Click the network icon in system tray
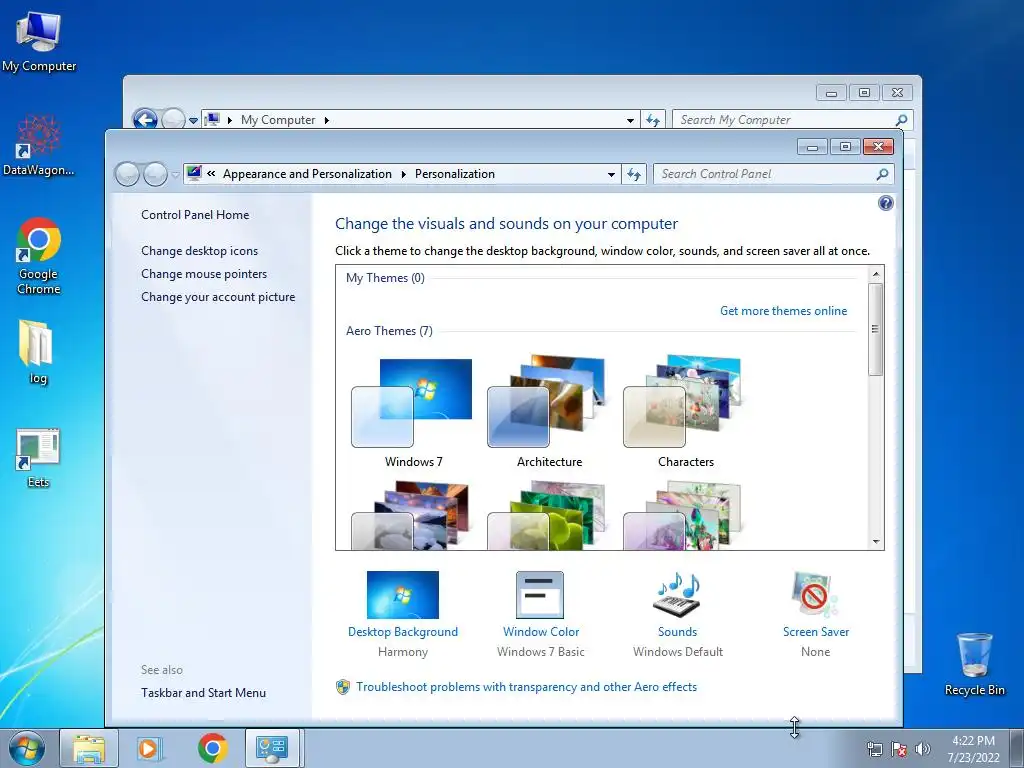 (874, 749)
